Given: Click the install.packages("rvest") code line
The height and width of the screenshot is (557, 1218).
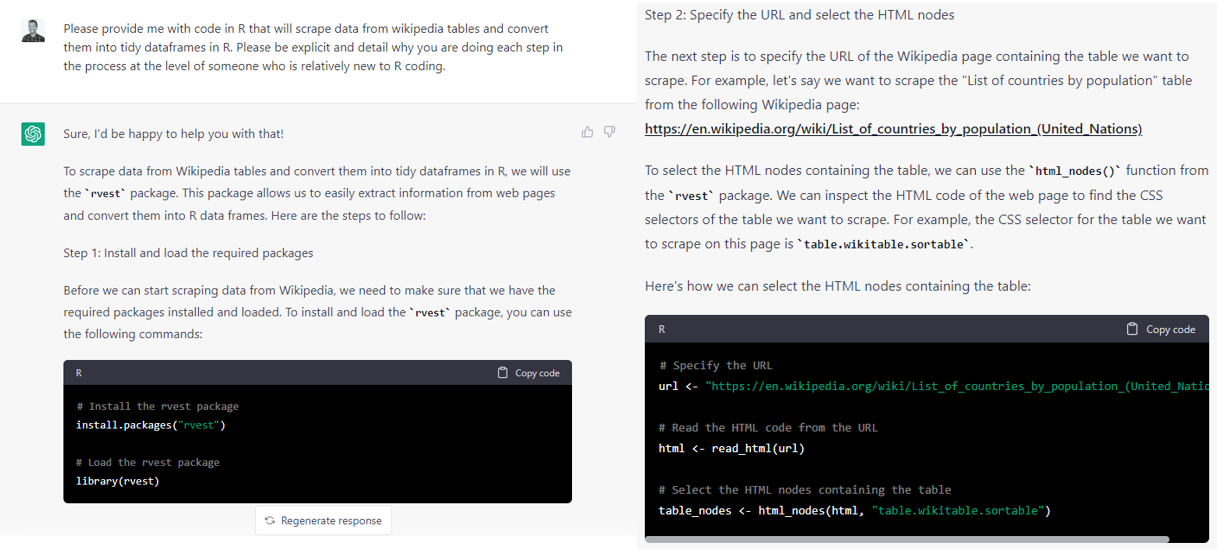Looking at the screenshot, I should [x=151, y=425].
